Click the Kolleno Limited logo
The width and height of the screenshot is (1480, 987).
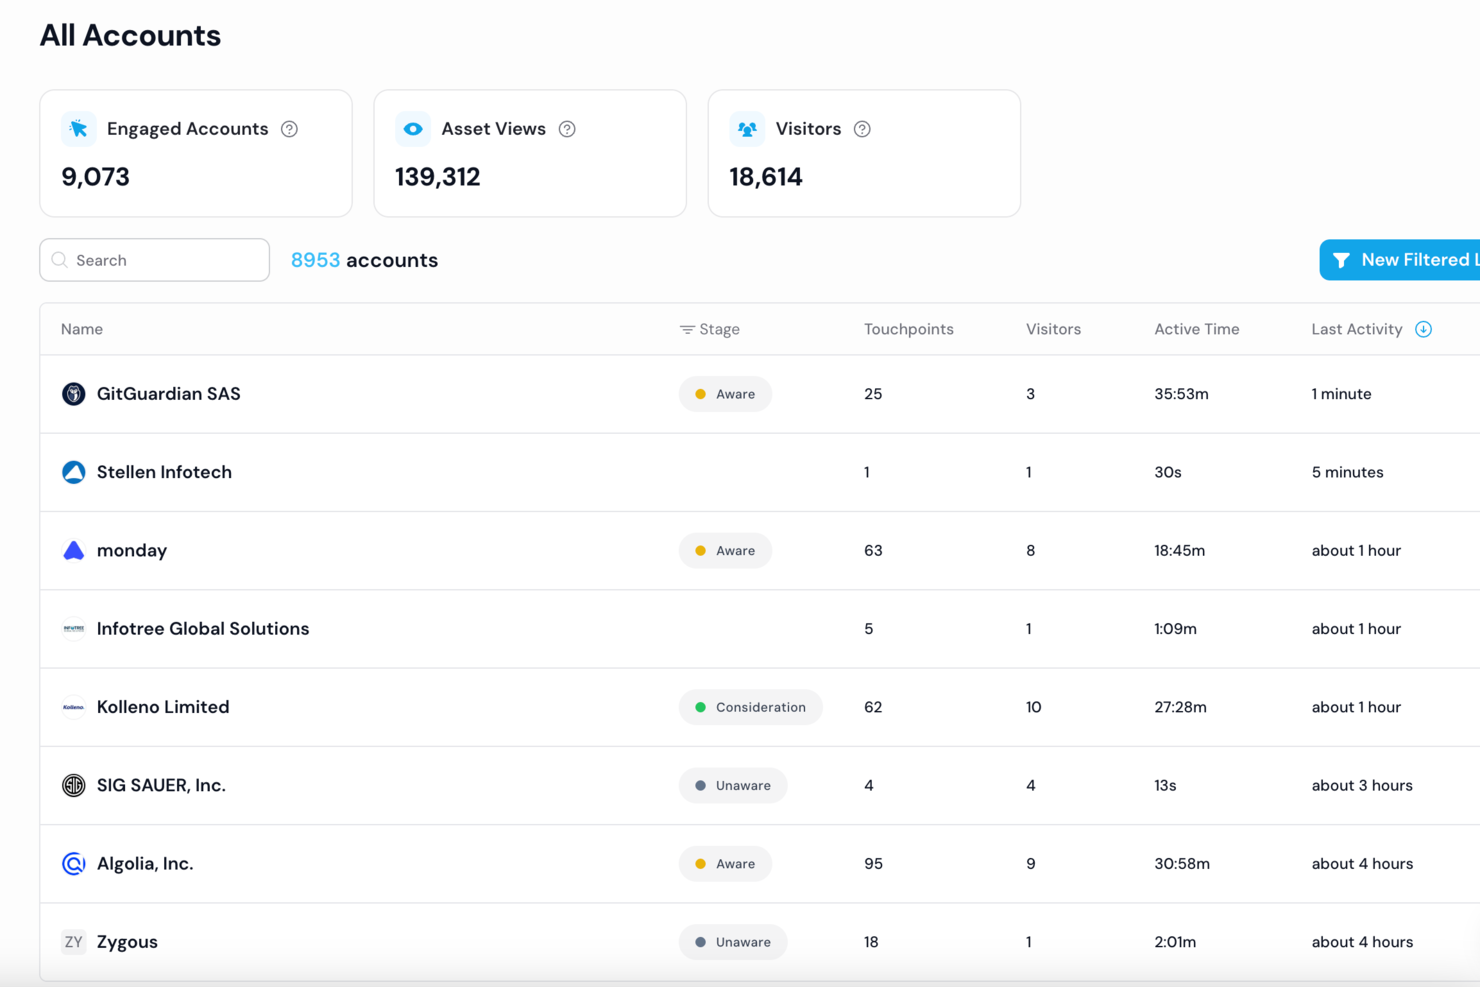73,707
